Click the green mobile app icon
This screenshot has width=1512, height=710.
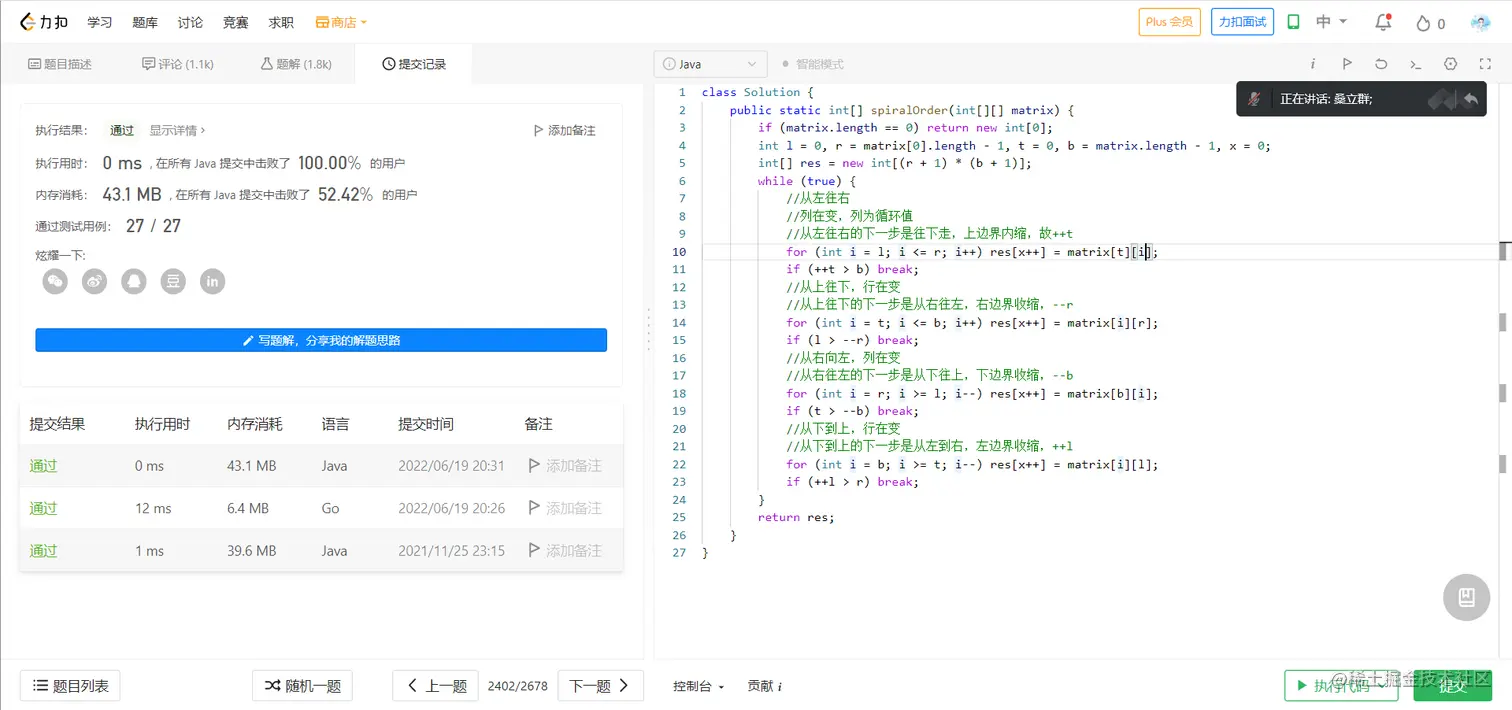(1293, 22)
